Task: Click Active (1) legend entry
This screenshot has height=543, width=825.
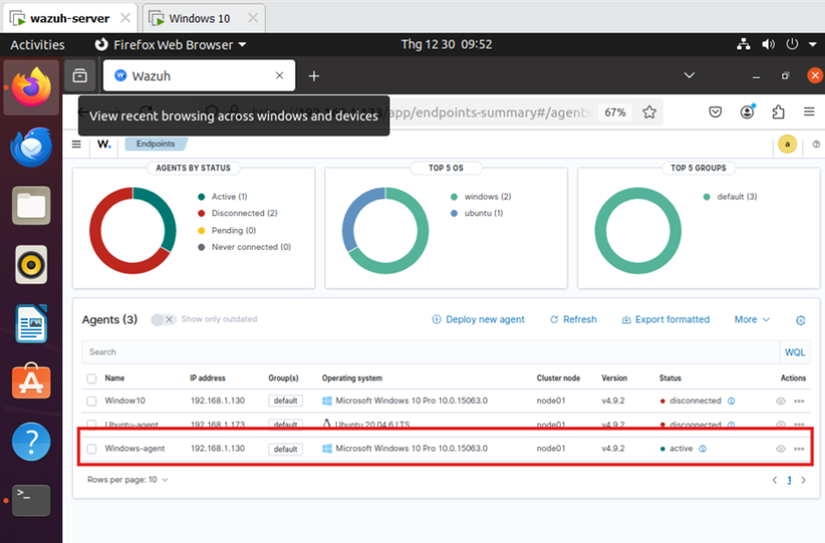Action: (223, 197)
